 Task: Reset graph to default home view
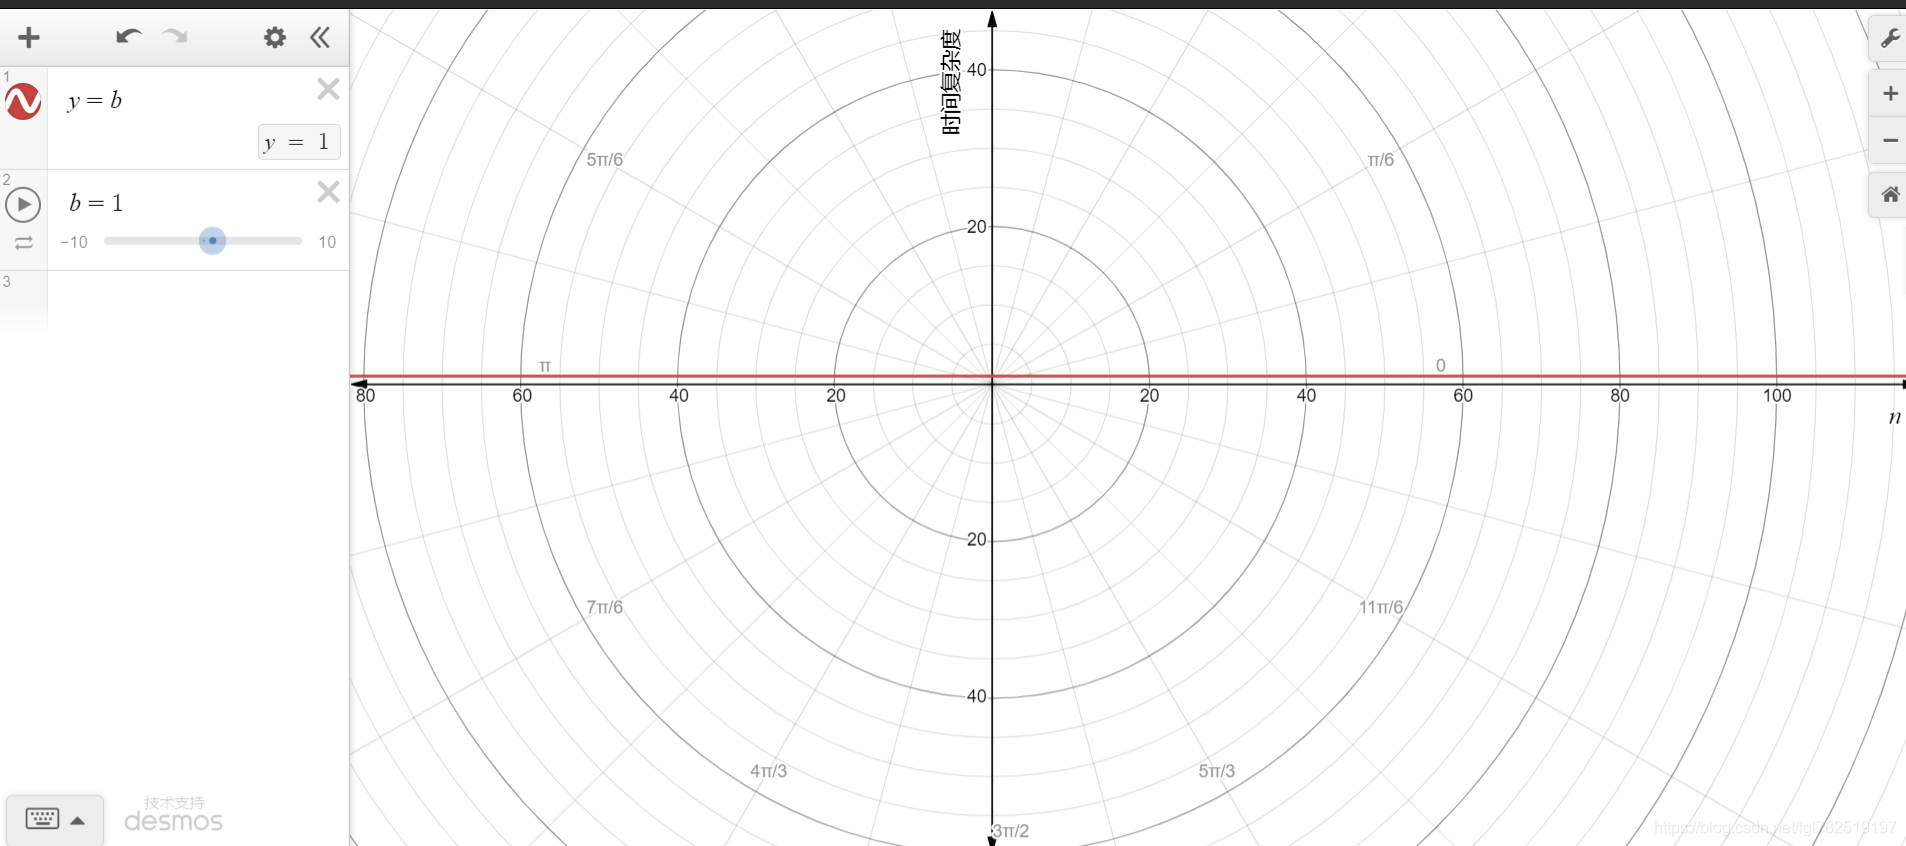(1889, 195)
